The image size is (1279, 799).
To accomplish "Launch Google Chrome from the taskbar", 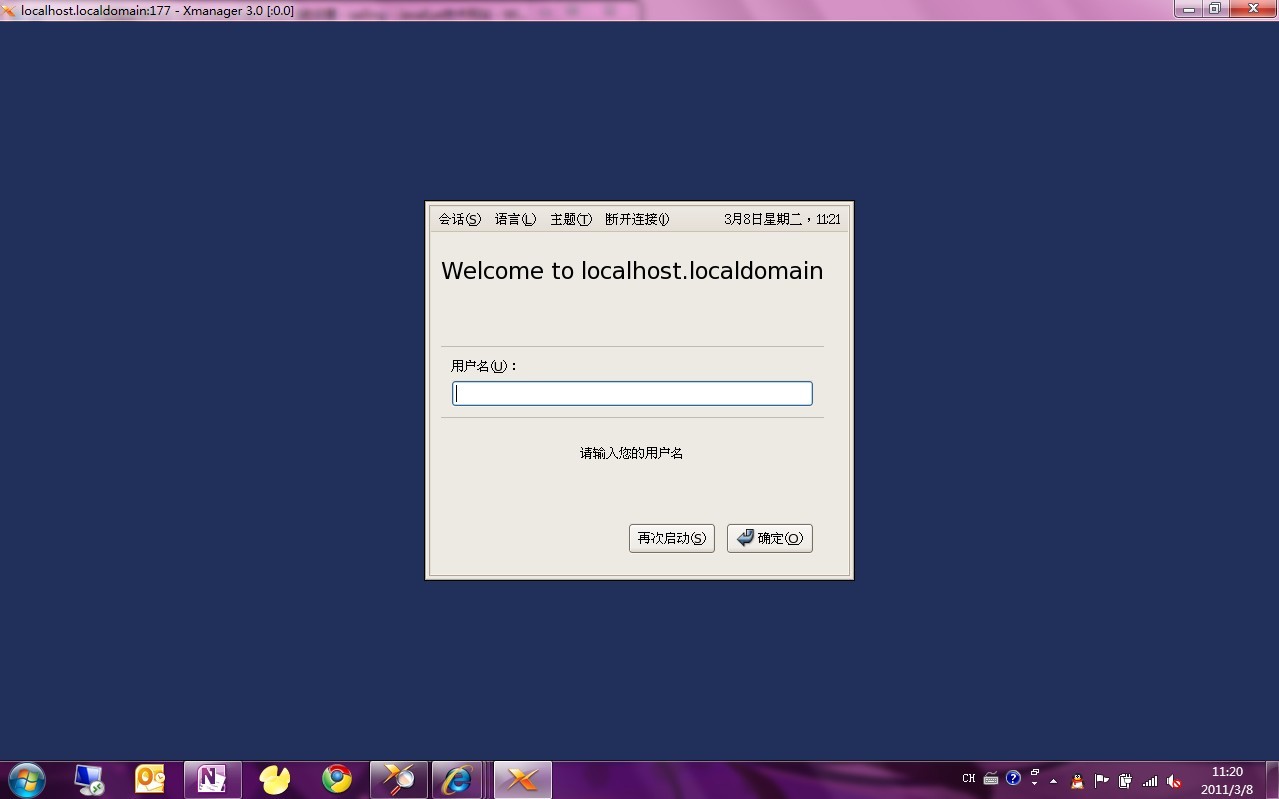I will coord(337,780).
